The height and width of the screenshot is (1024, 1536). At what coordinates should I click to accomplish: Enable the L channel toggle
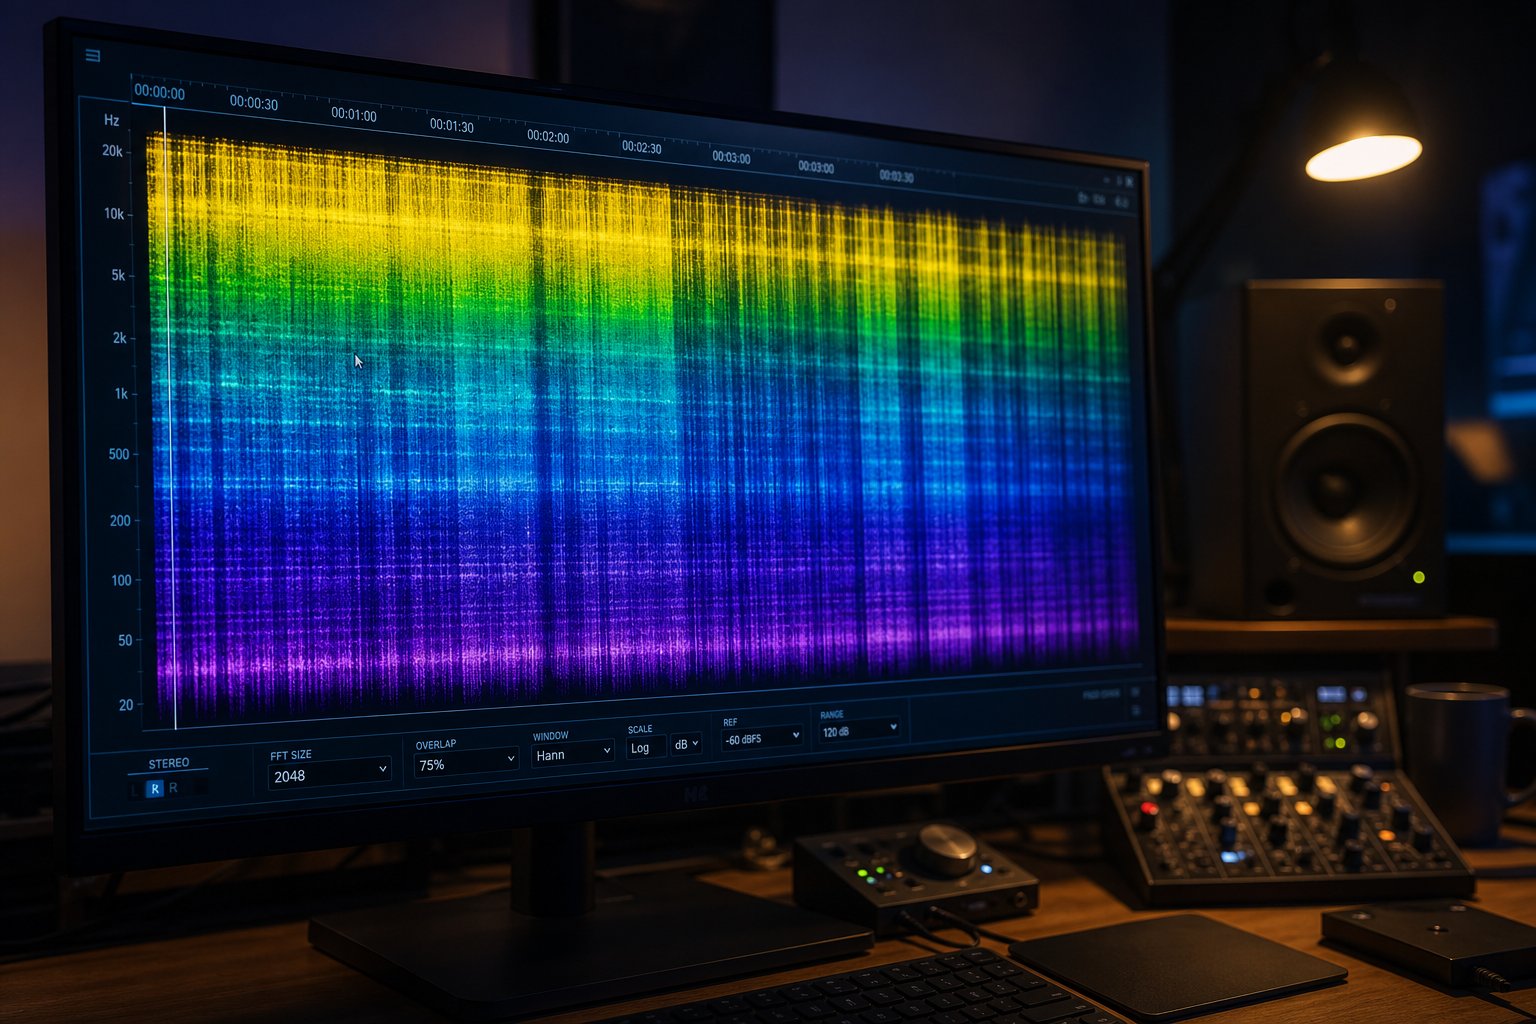pyautogui.click(x=137, y=790)
